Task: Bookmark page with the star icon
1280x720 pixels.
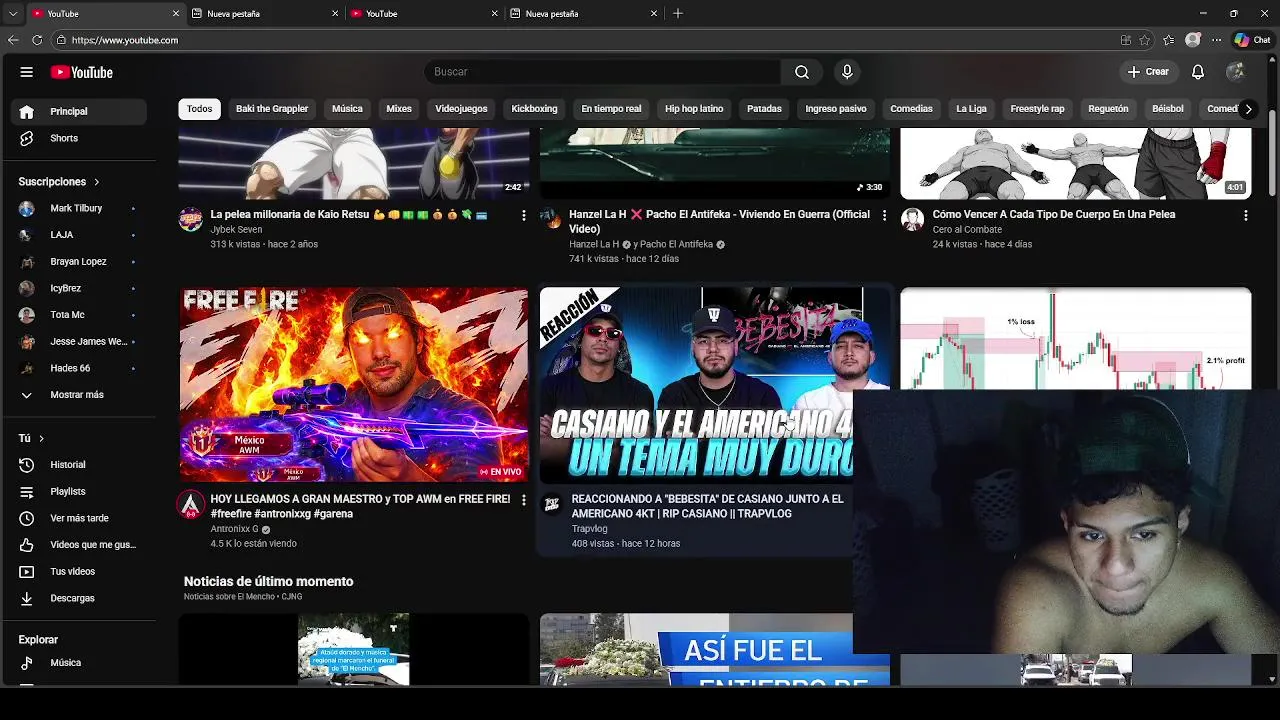Action: [x=1145, y=40]
